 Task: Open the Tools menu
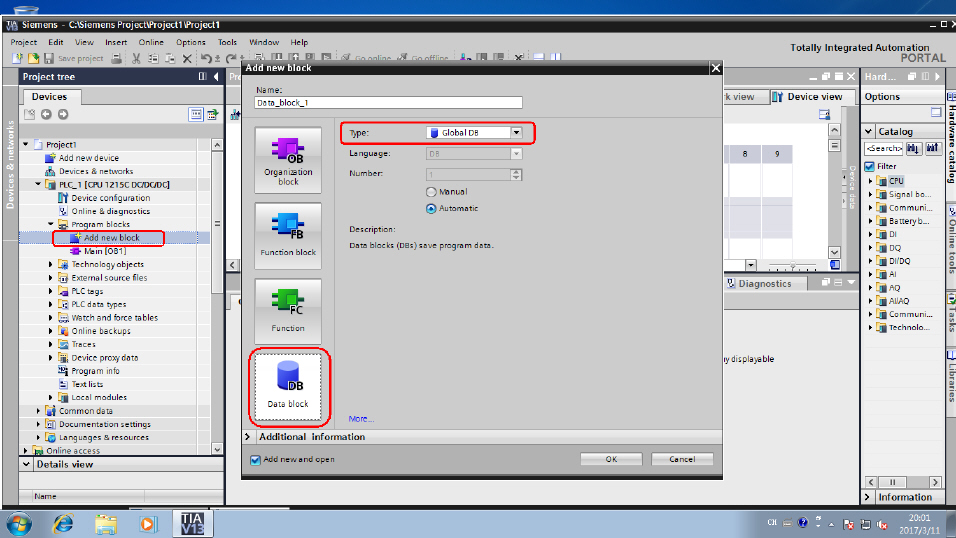227,42
